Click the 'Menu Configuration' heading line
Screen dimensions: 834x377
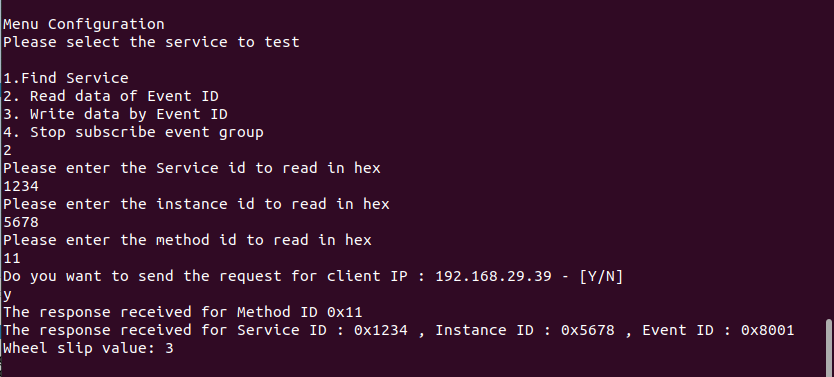coord(84,24)
